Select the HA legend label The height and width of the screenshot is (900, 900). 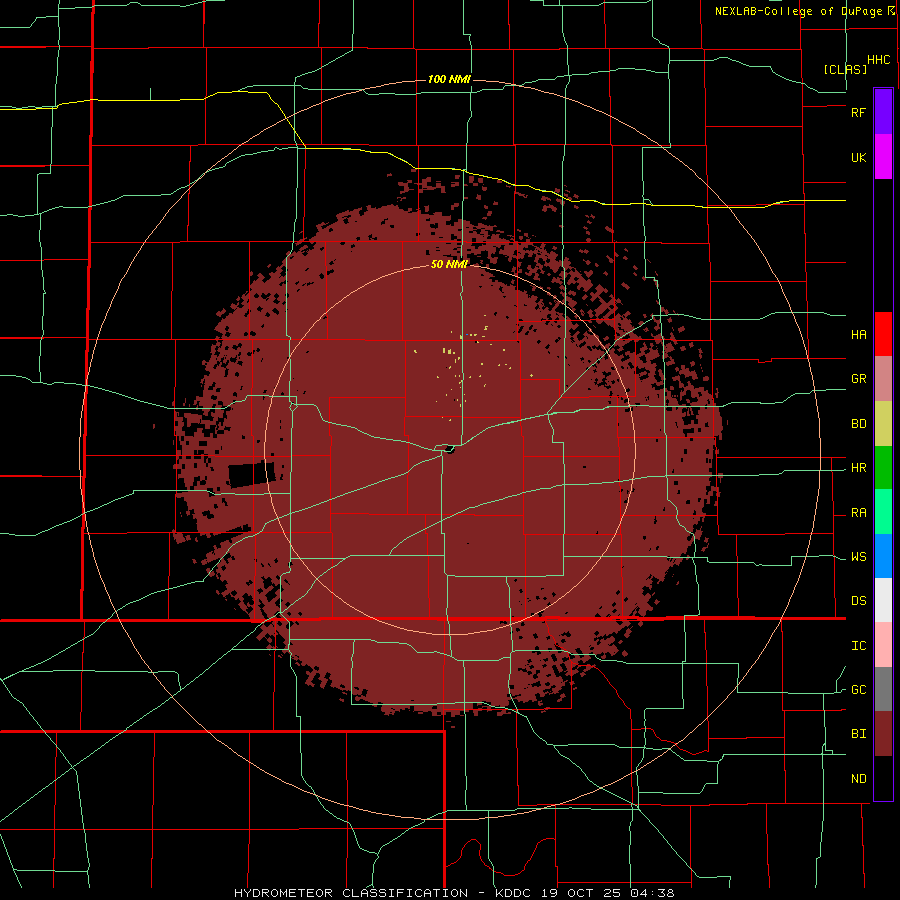click(858, 335)
